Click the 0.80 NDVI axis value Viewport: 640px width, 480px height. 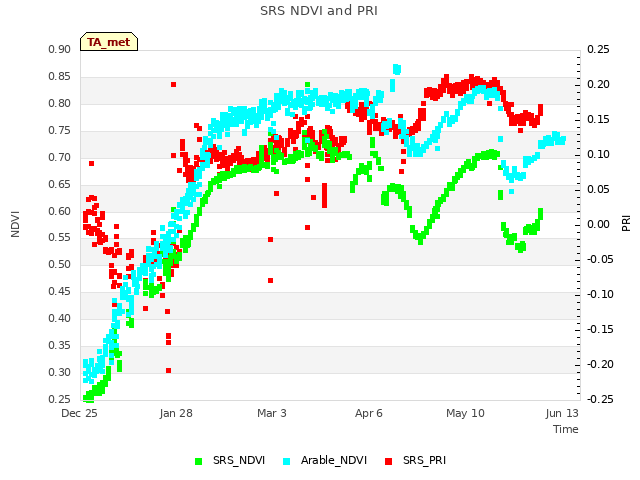click(60, 103)
